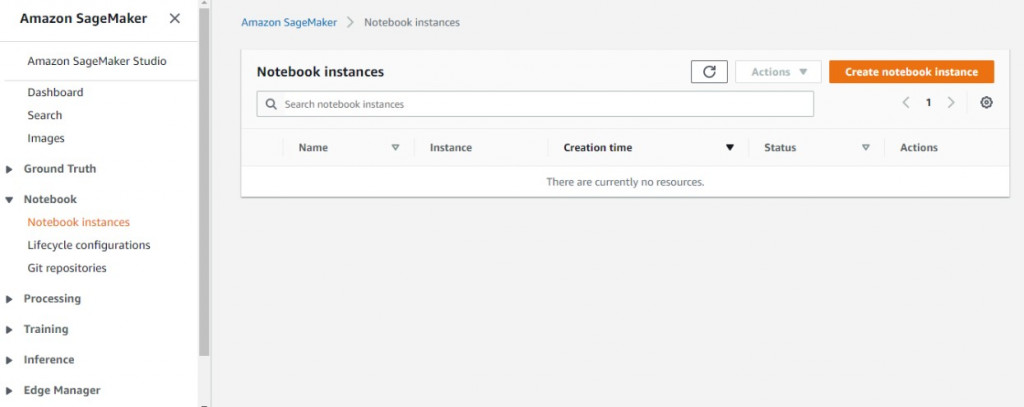Sort by Creation time arrow
This screenshot has height=407, width=1024.
730,148
